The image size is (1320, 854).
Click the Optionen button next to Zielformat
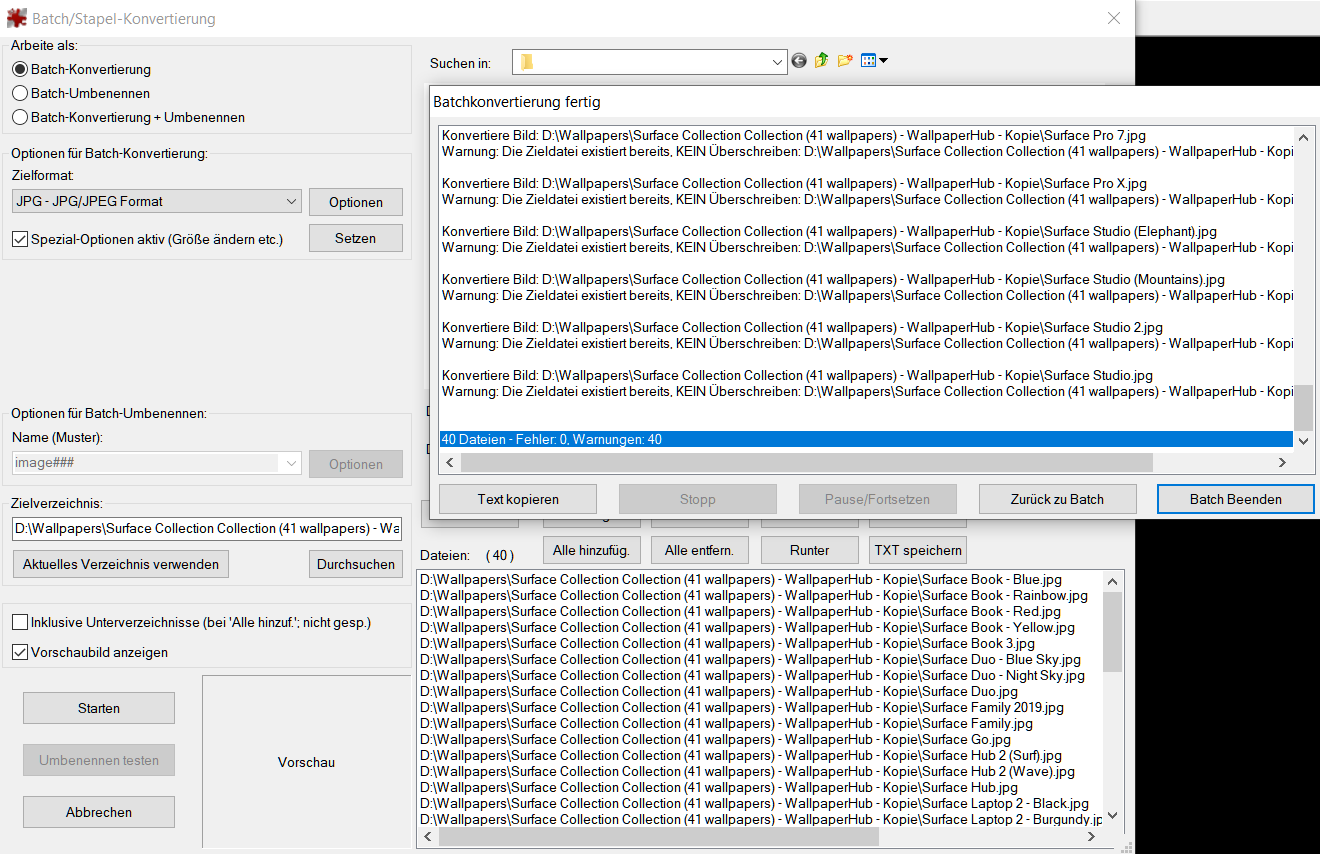click(356, 202)
